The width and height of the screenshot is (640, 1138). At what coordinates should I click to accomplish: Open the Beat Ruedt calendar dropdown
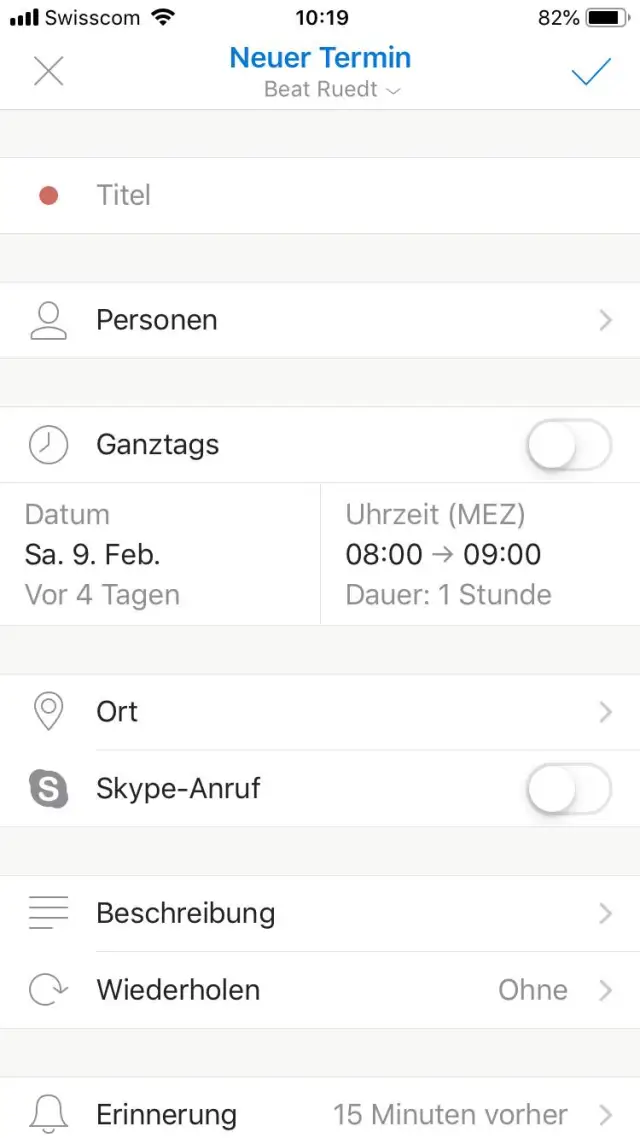(332, 90)
